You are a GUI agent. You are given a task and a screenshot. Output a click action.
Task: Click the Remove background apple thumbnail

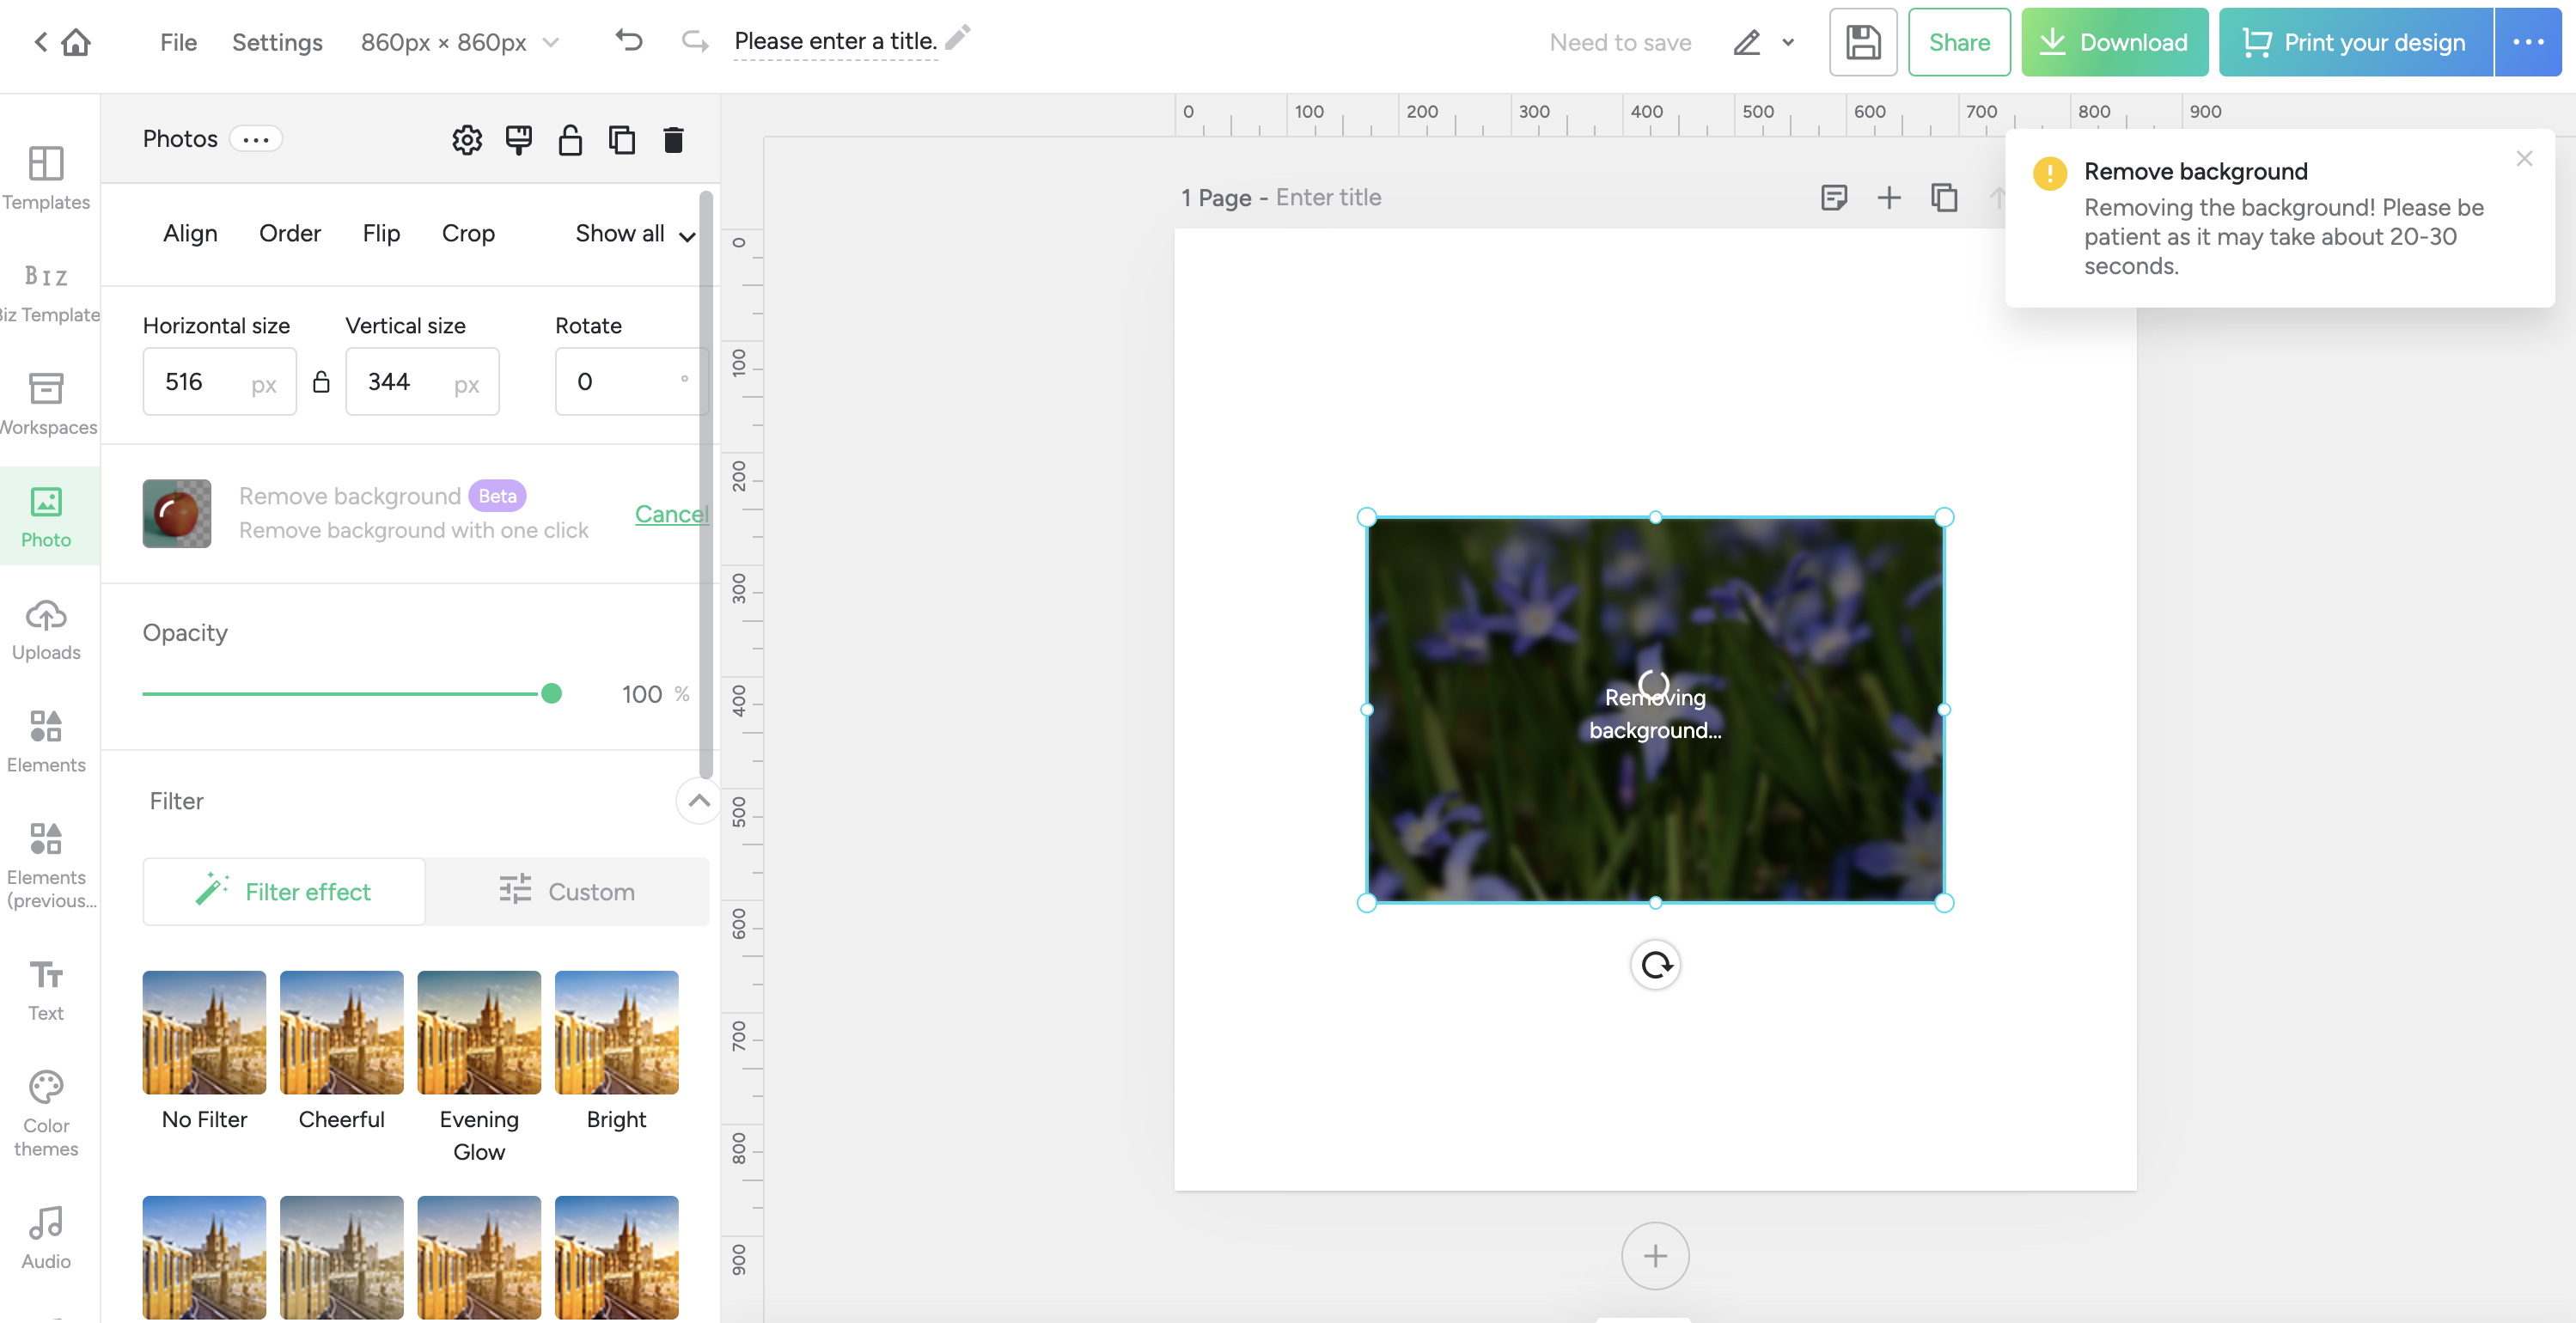click(x=177, y=513)
